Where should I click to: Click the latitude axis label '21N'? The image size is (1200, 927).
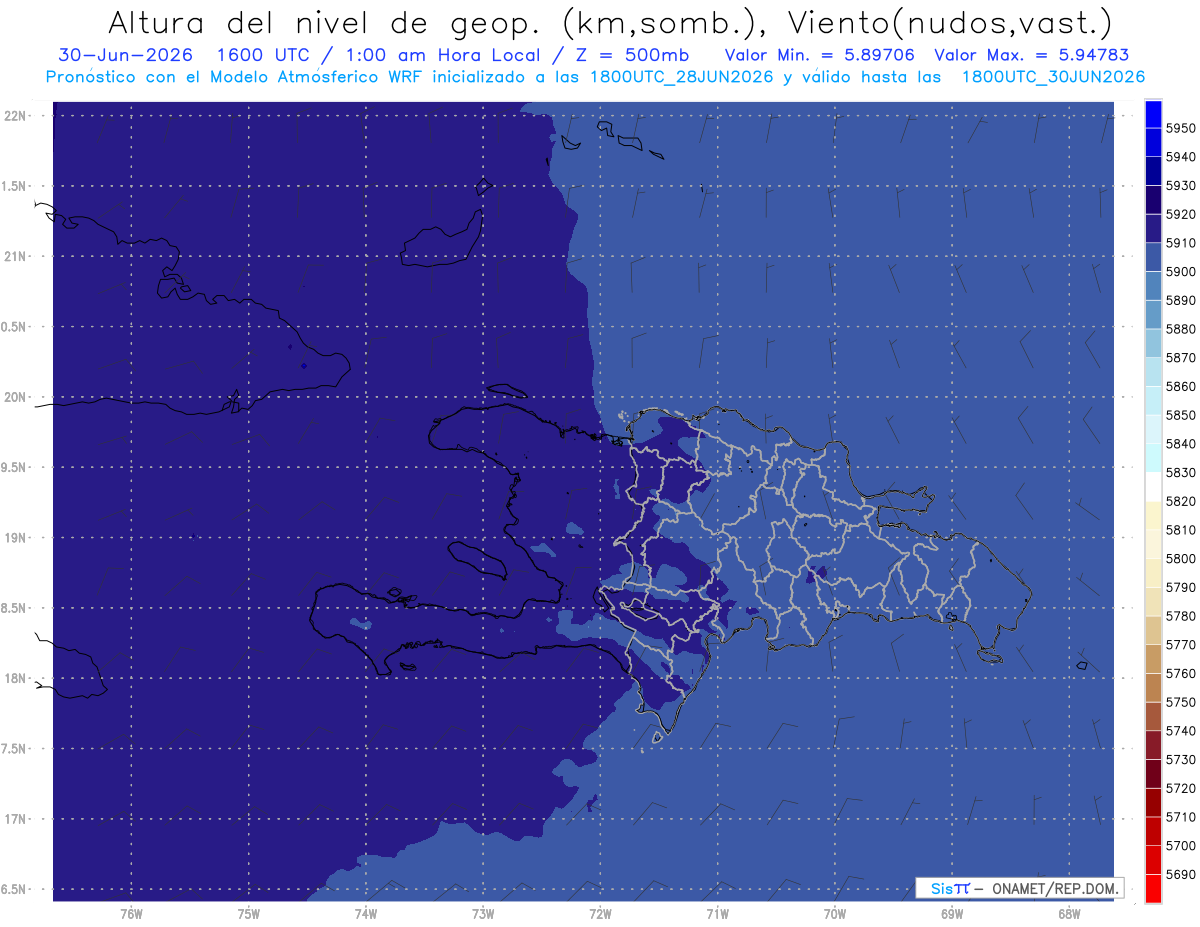click(14, 257)
